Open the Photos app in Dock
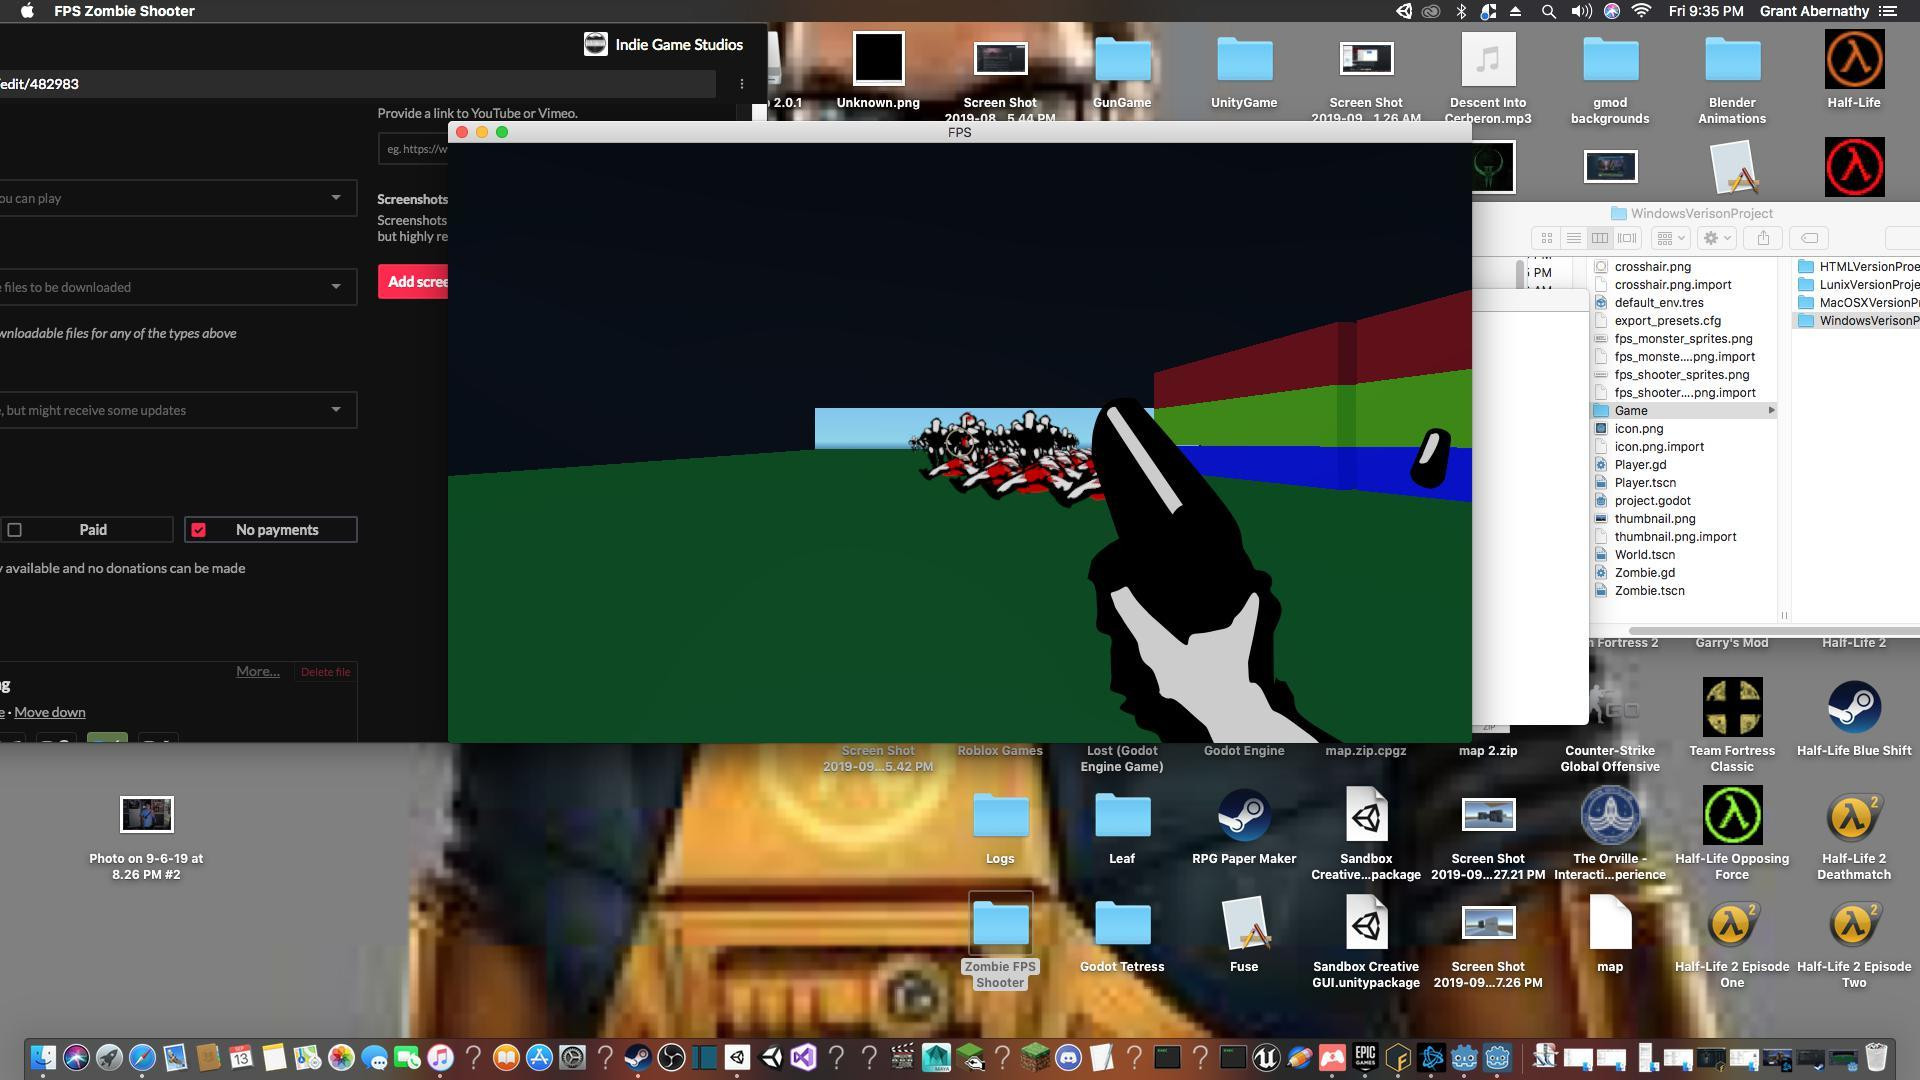 point(341,1057)
